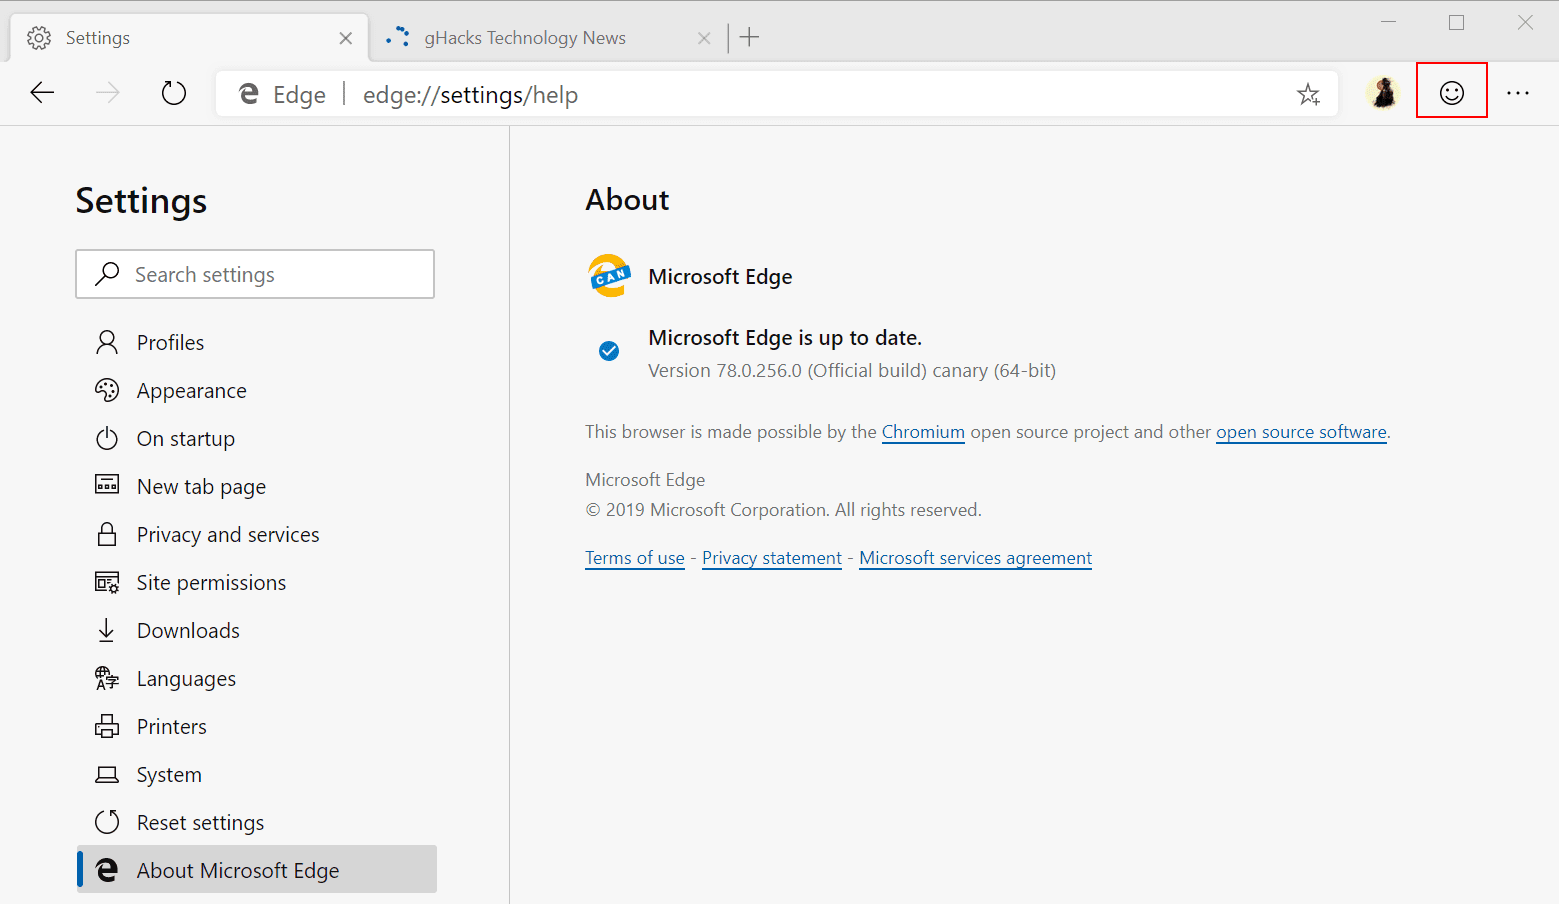Image resolution: width=1559 pixels, height=904 pixels.
Task: Click the Search settings field
Action: (255, 274)
